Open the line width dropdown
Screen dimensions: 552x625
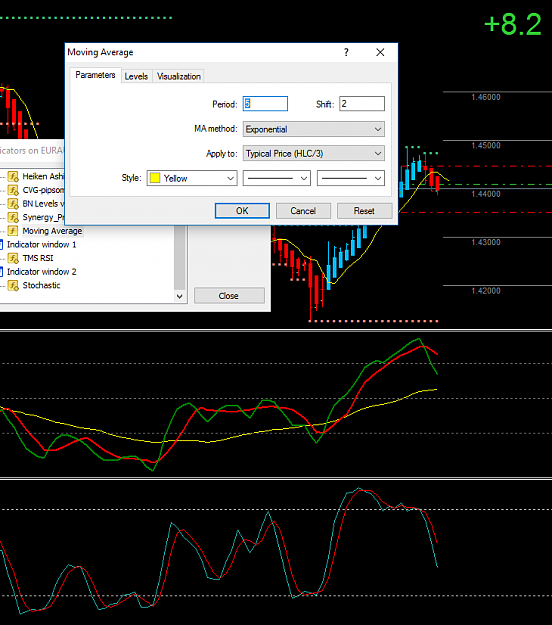(351, 178)
